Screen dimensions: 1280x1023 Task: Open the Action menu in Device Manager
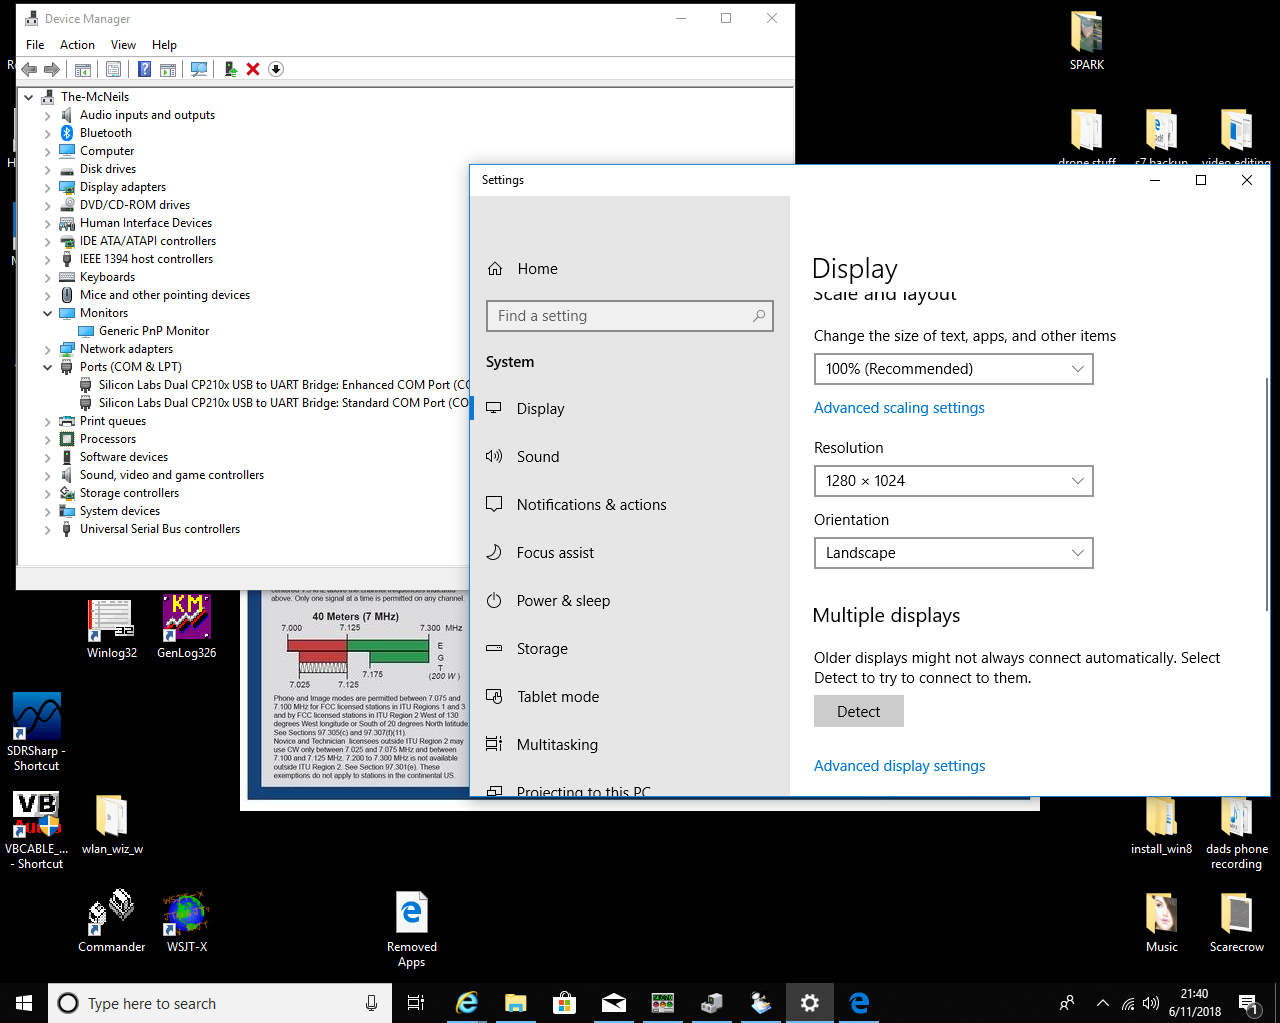[77, 45]
